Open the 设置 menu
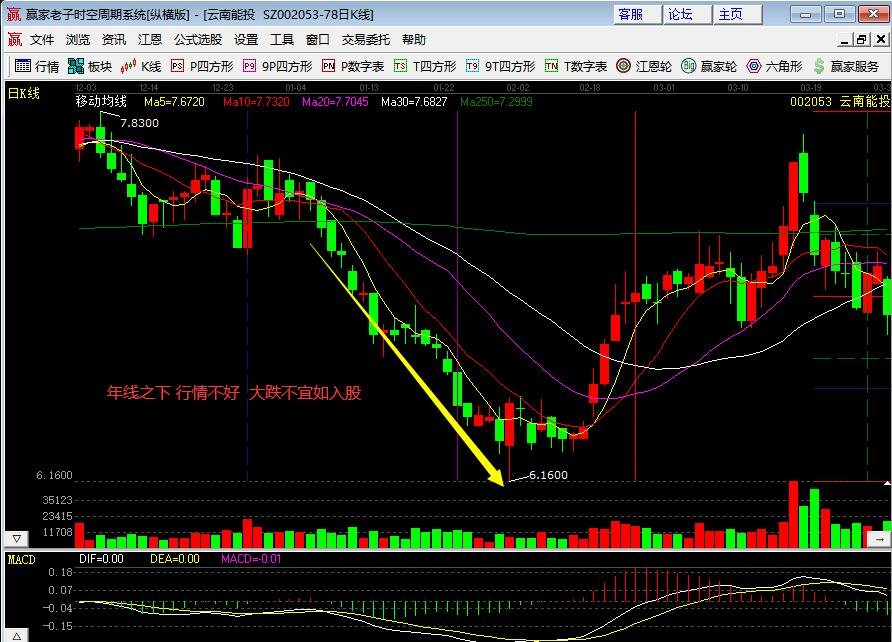This screenshot has width=892, height=642. coord(246,40)
